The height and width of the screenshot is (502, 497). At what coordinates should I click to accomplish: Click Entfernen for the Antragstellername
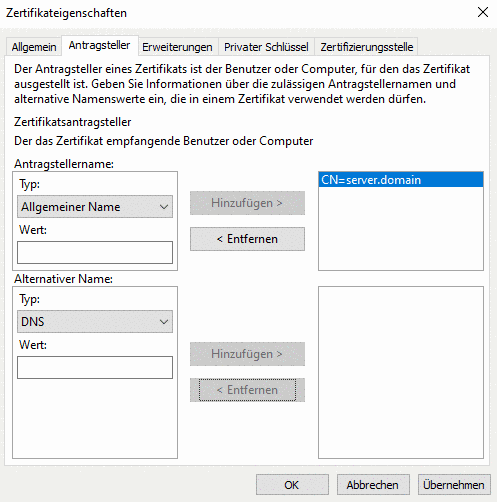(247, 239)
